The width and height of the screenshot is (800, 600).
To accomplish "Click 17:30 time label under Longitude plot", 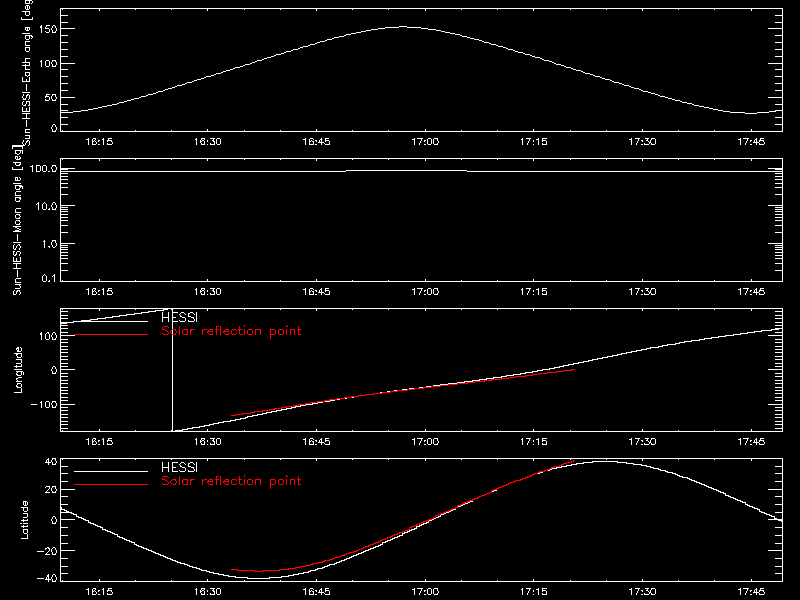I will [x=642, y=442].
